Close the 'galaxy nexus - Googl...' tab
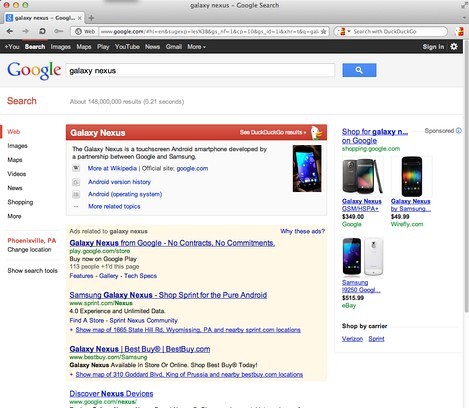Screen dimensions: 469x408 80,18
